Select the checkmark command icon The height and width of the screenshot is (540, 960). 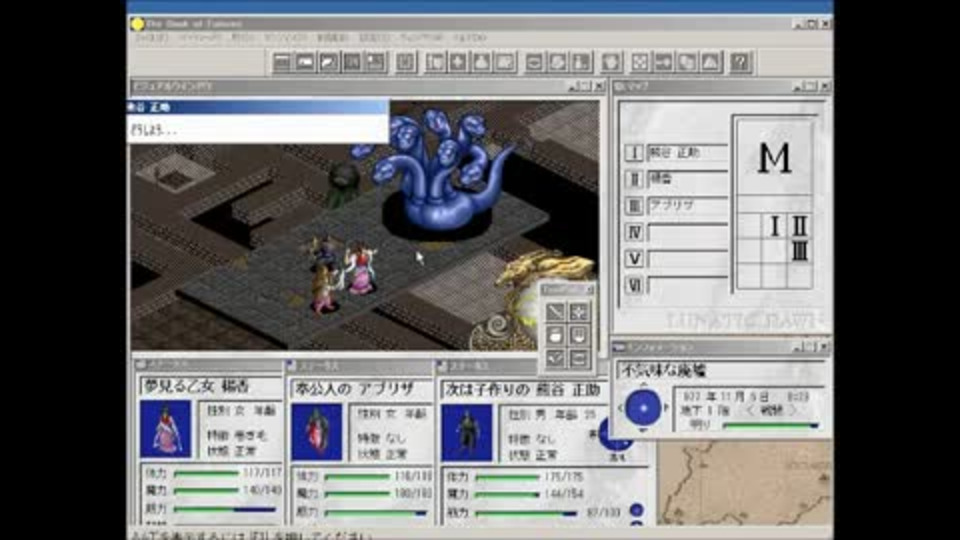[x=555, y=359]
